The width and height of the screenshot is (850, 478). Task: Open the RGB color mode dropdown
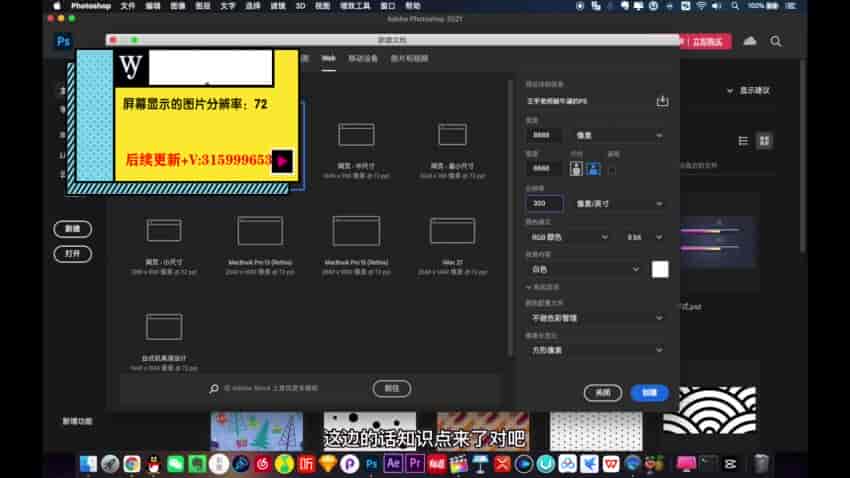click(569, 237)
